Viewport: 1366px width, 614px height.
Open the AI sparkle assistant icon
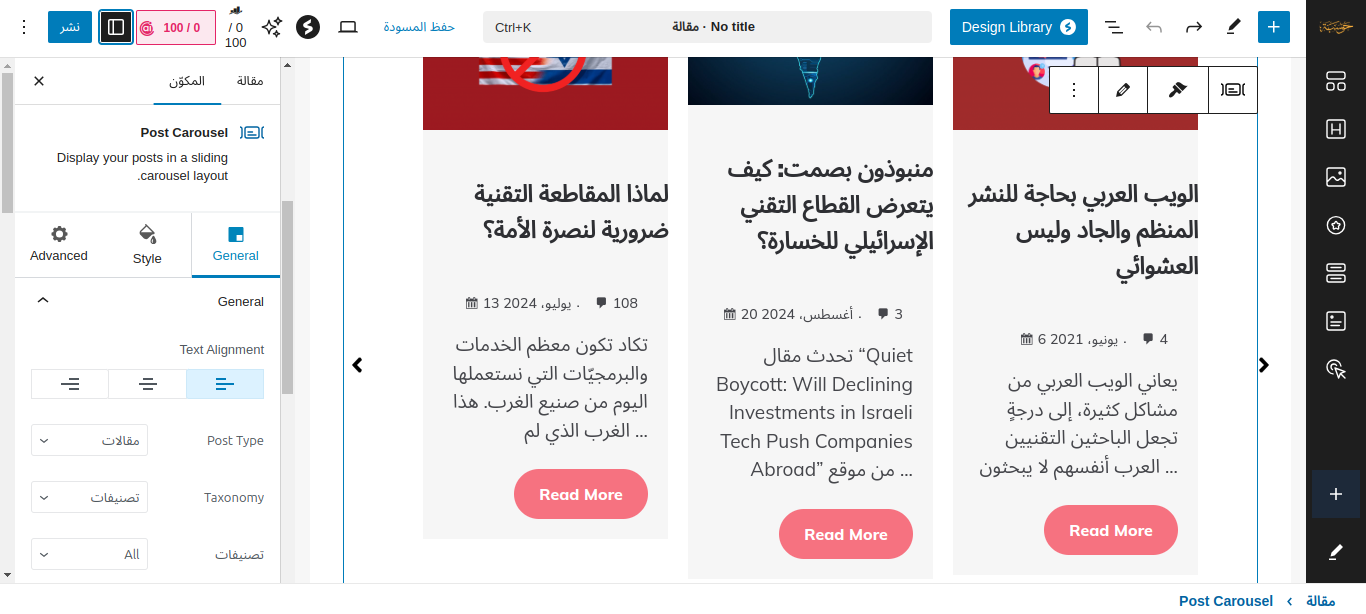(x=271, y=27)
